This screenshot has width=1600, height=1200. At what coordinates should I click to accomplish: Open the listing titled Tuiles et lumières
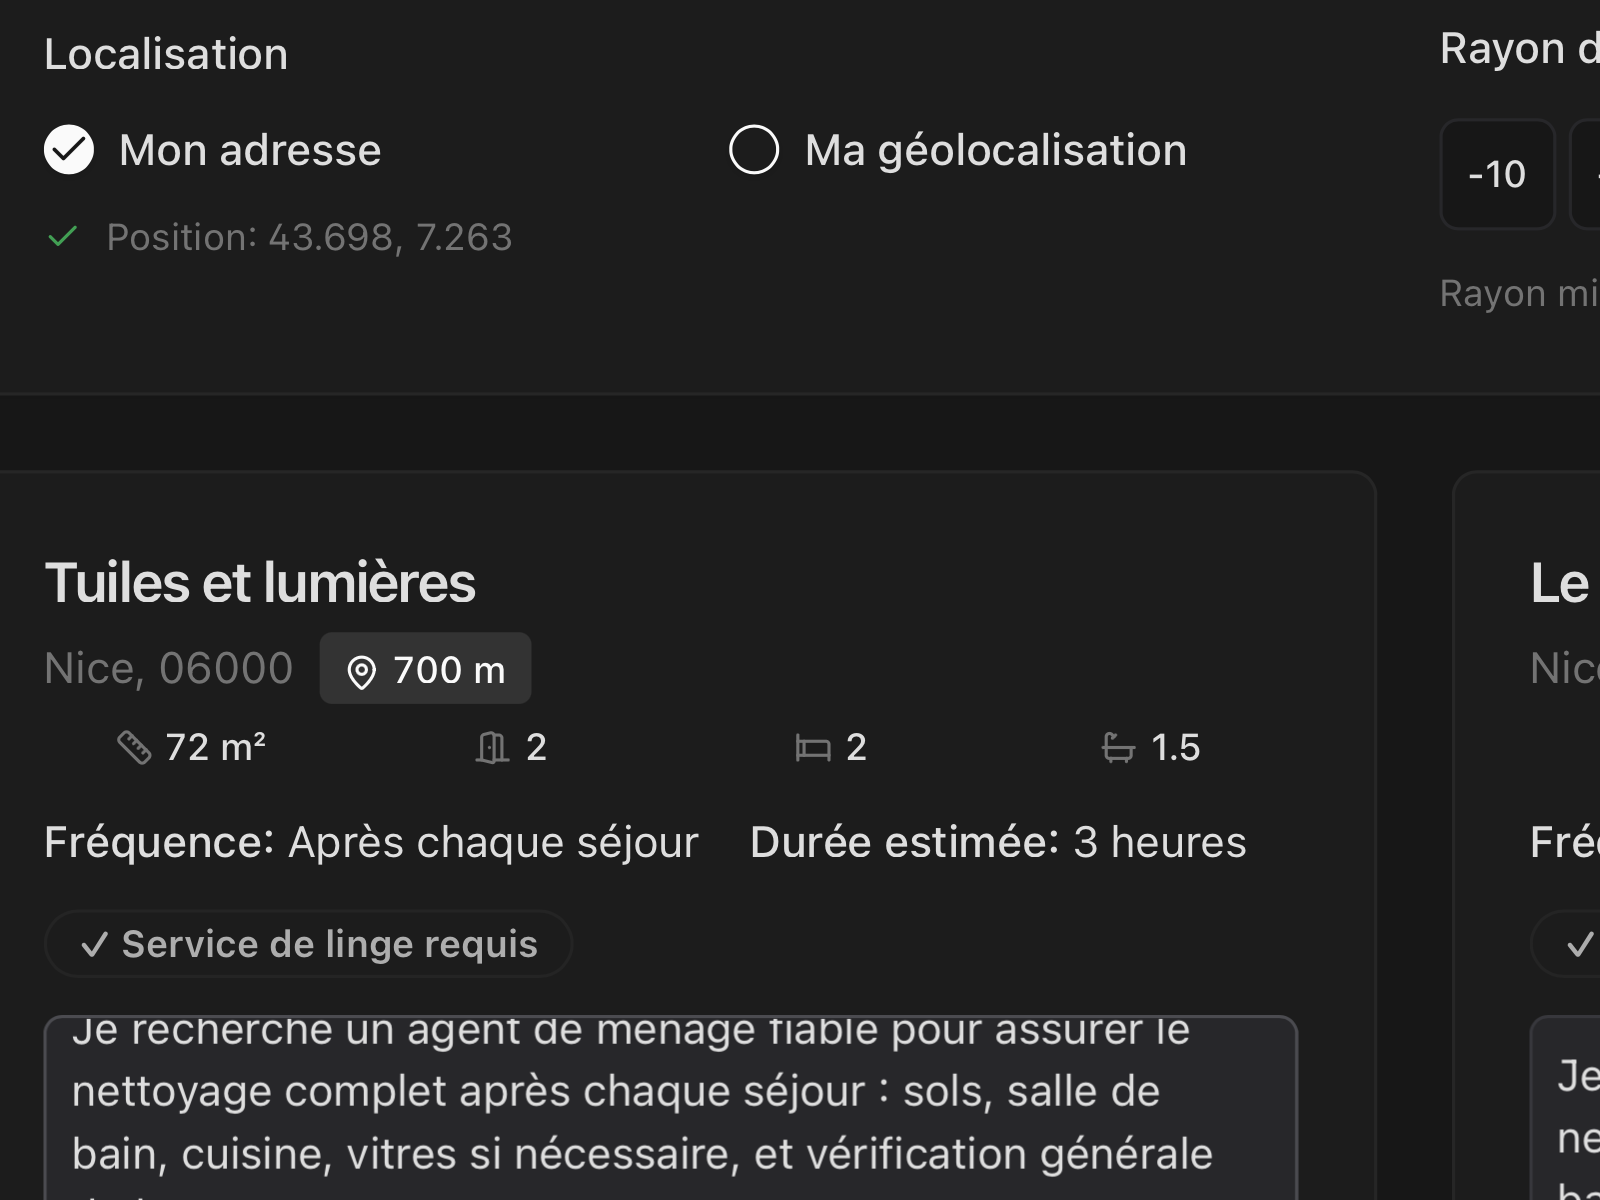[x=260, y=581]
